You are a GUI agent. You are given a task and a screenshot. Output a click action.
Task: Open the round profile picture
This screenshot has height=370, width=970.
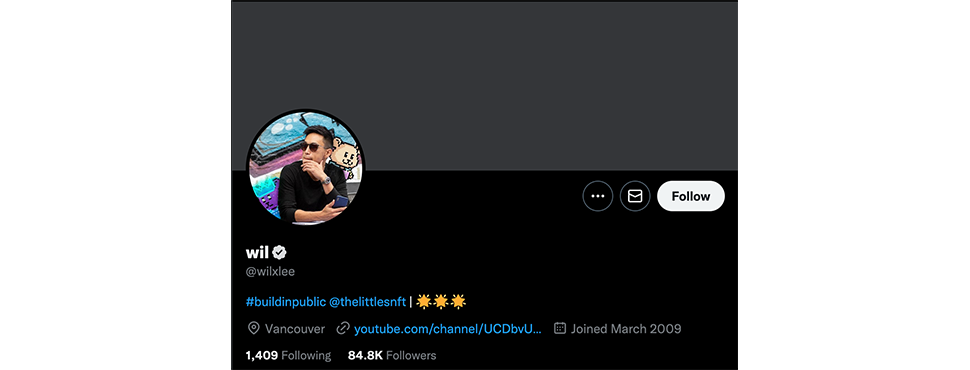(x=306, y=168)
